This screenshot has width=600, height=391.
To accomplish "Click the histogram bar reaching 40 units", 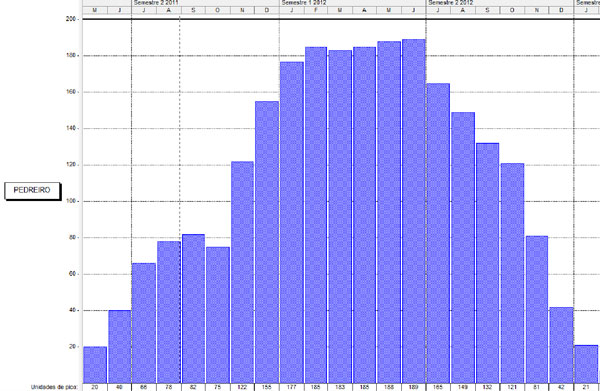I will pyautogui.click(x=119, y=346).
